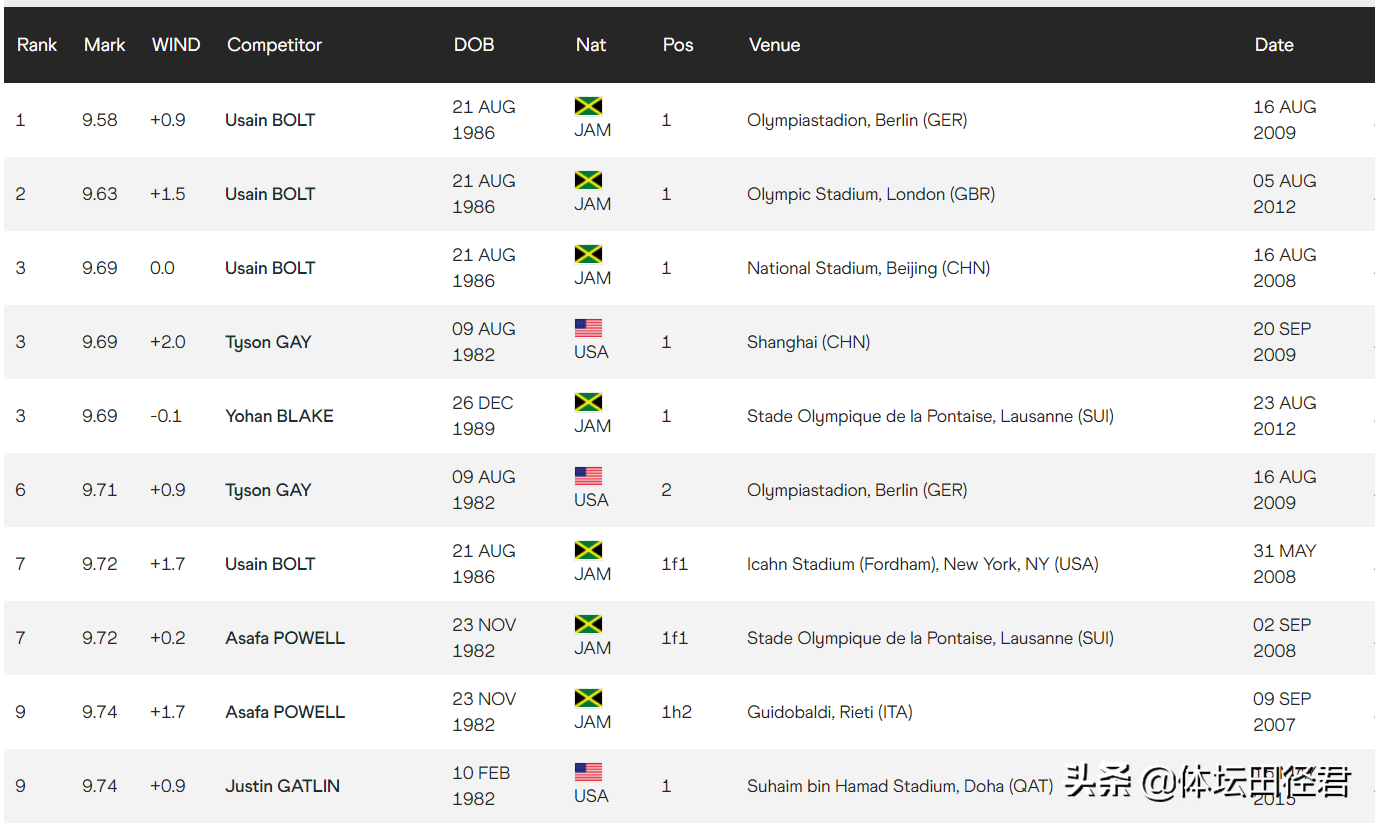Click the Jamaica flag in Bolt's 9.58 row

point(588,106)
